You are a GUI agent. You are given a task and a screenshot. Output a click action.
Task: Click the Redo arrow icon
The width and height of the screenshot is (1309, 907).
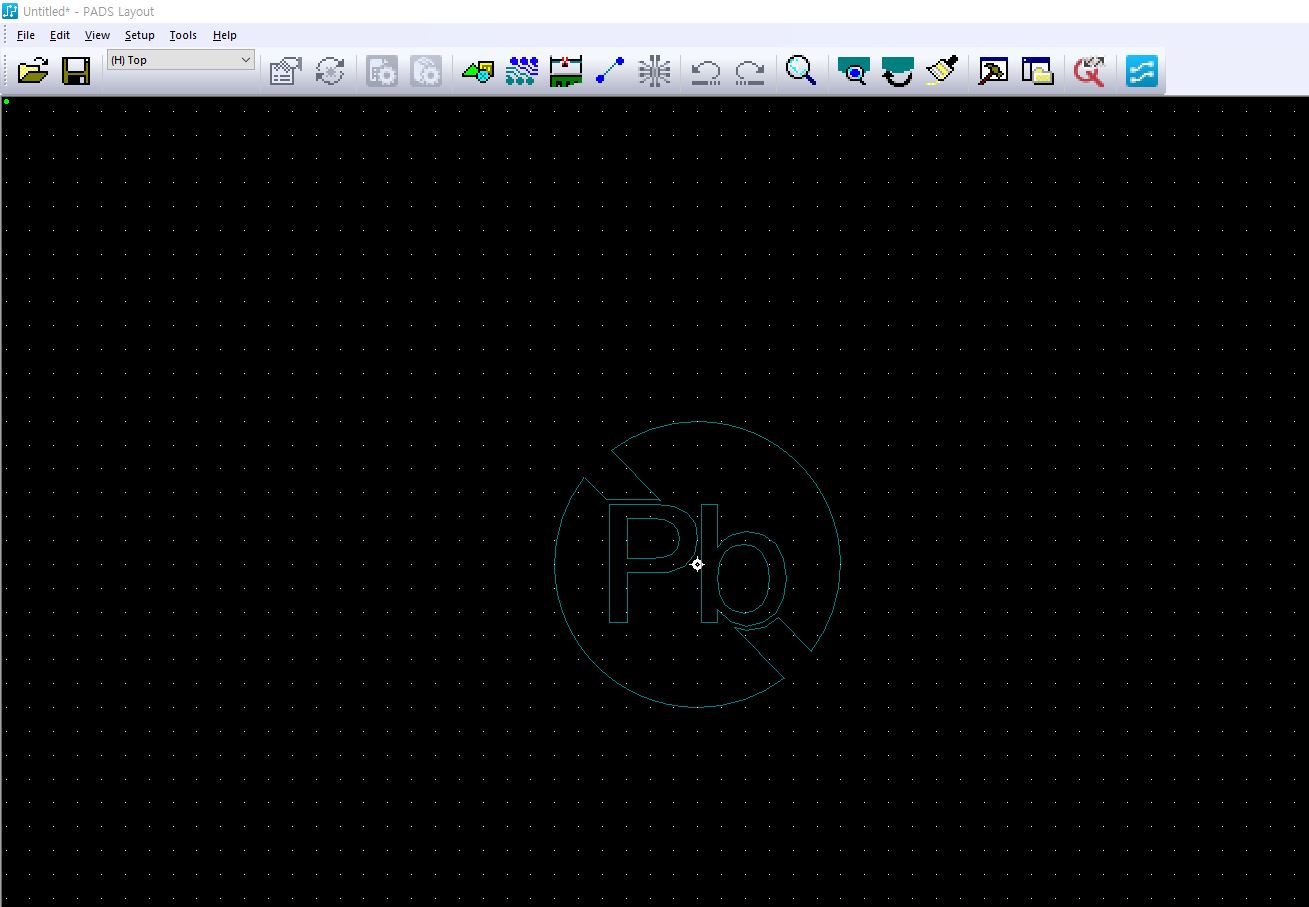click(x=750, y=71)
